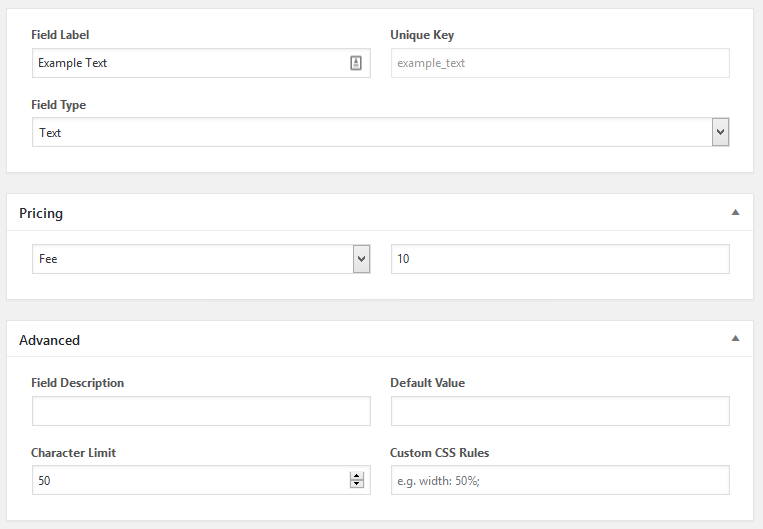Click the Field Type label text
The height and width of the screenshot is (529, 763).
click(58, 105)
